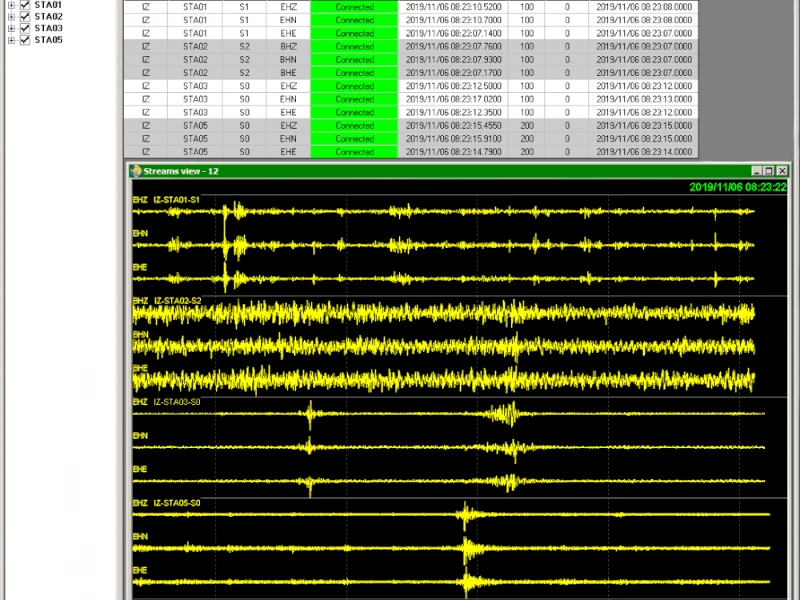Expand the STA02 tree node
The image size is (800, 600).
(x=9, y=16)
